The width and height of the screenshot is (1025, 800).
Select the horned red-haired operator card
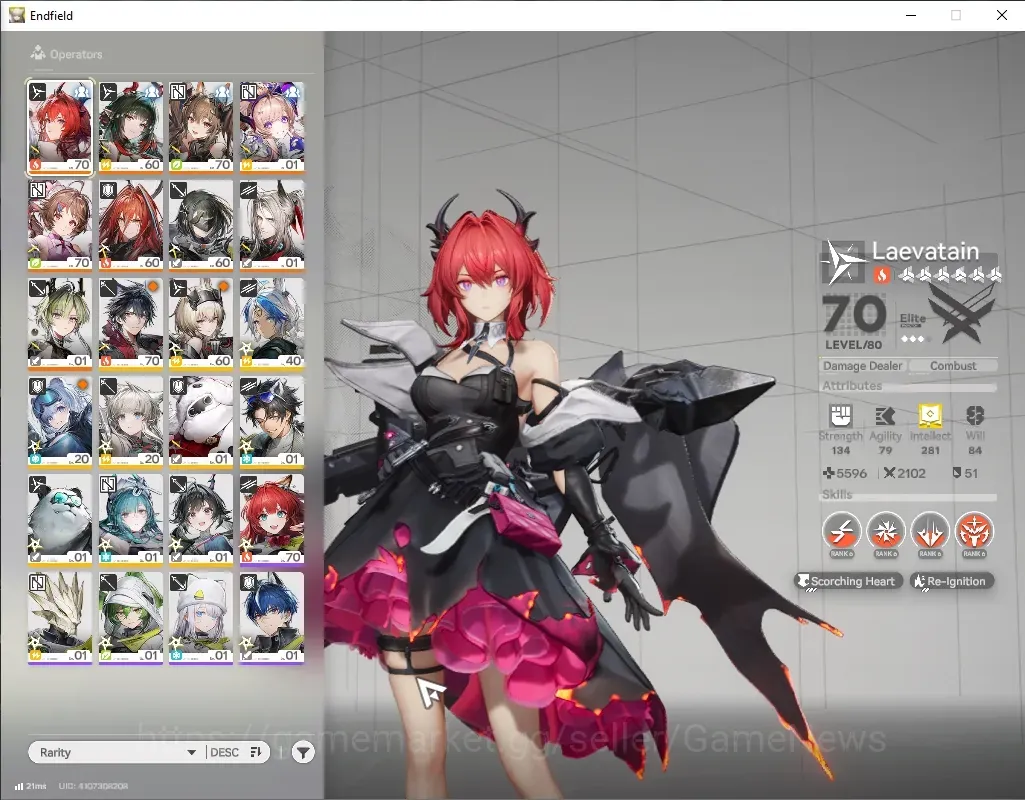click(x=60, y=127)
